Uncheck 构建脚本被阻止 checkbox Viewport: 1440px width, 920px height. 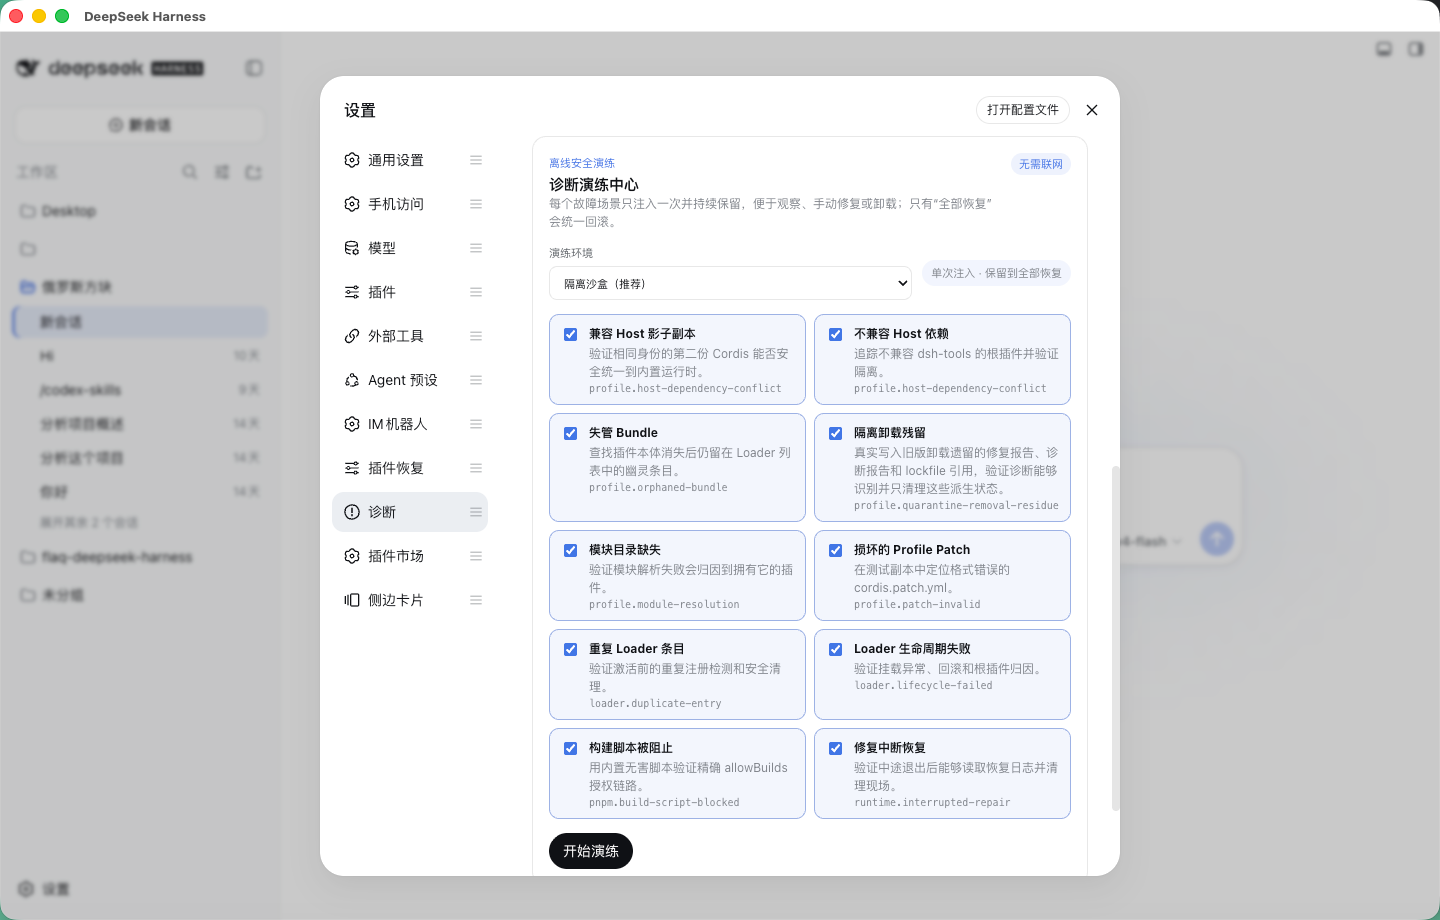(x=570, y=749)
